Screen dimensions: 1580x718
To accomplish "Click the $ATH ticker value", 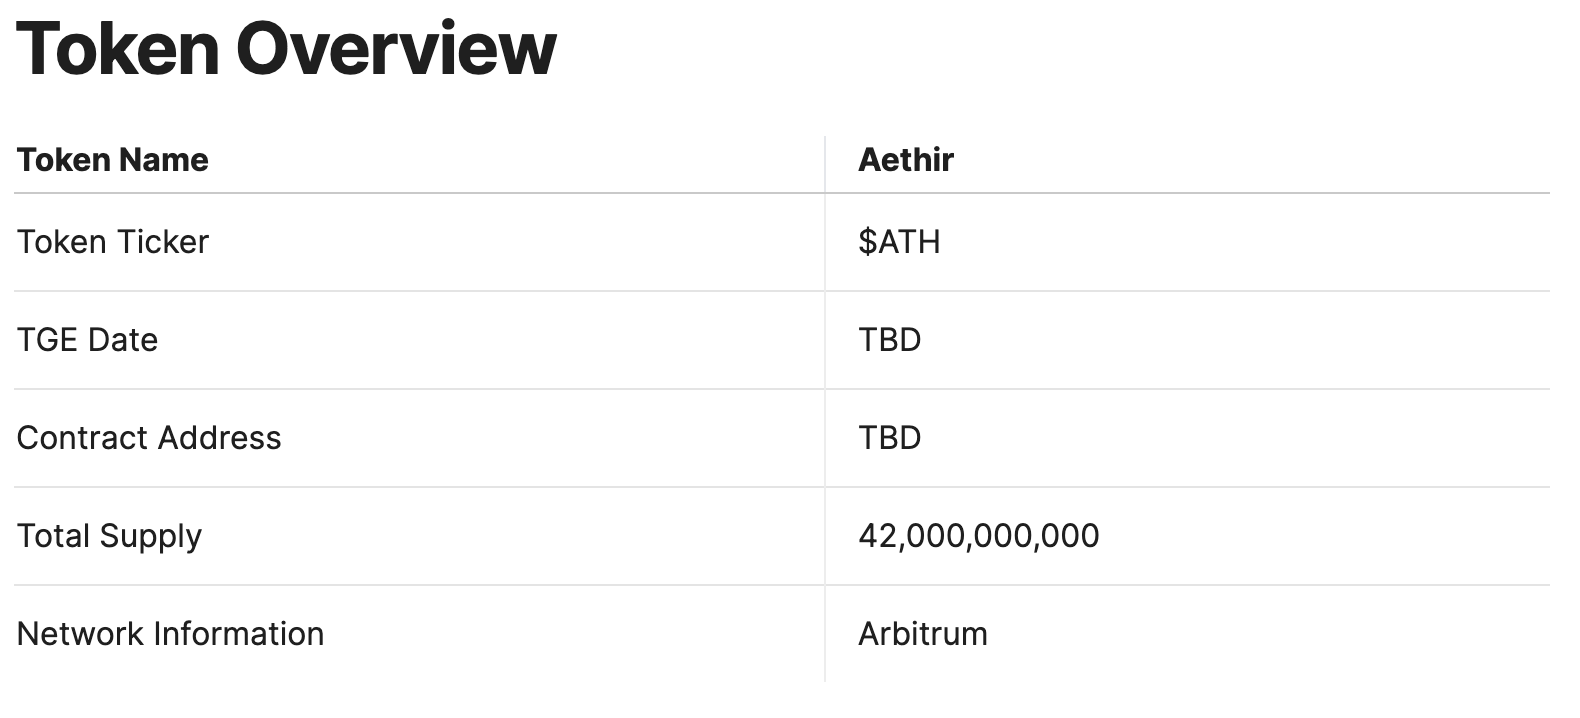I will pyautogui.click(x=899, y=242).
